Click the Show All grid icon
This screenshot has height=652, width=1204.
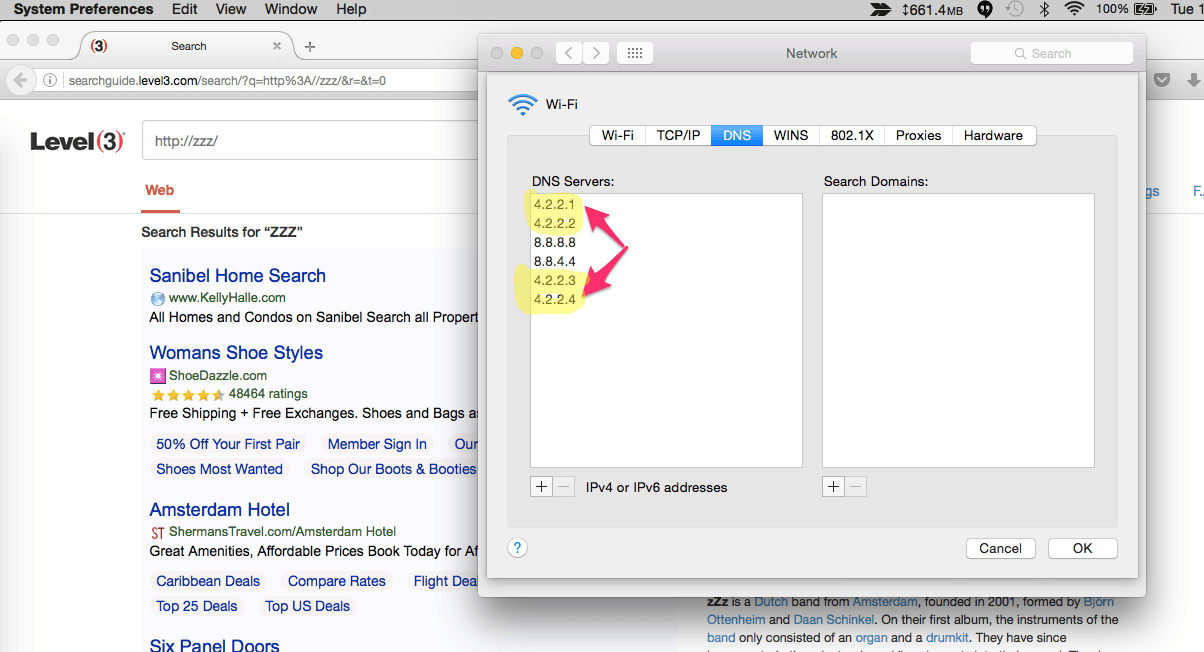(x=635, y=53)
